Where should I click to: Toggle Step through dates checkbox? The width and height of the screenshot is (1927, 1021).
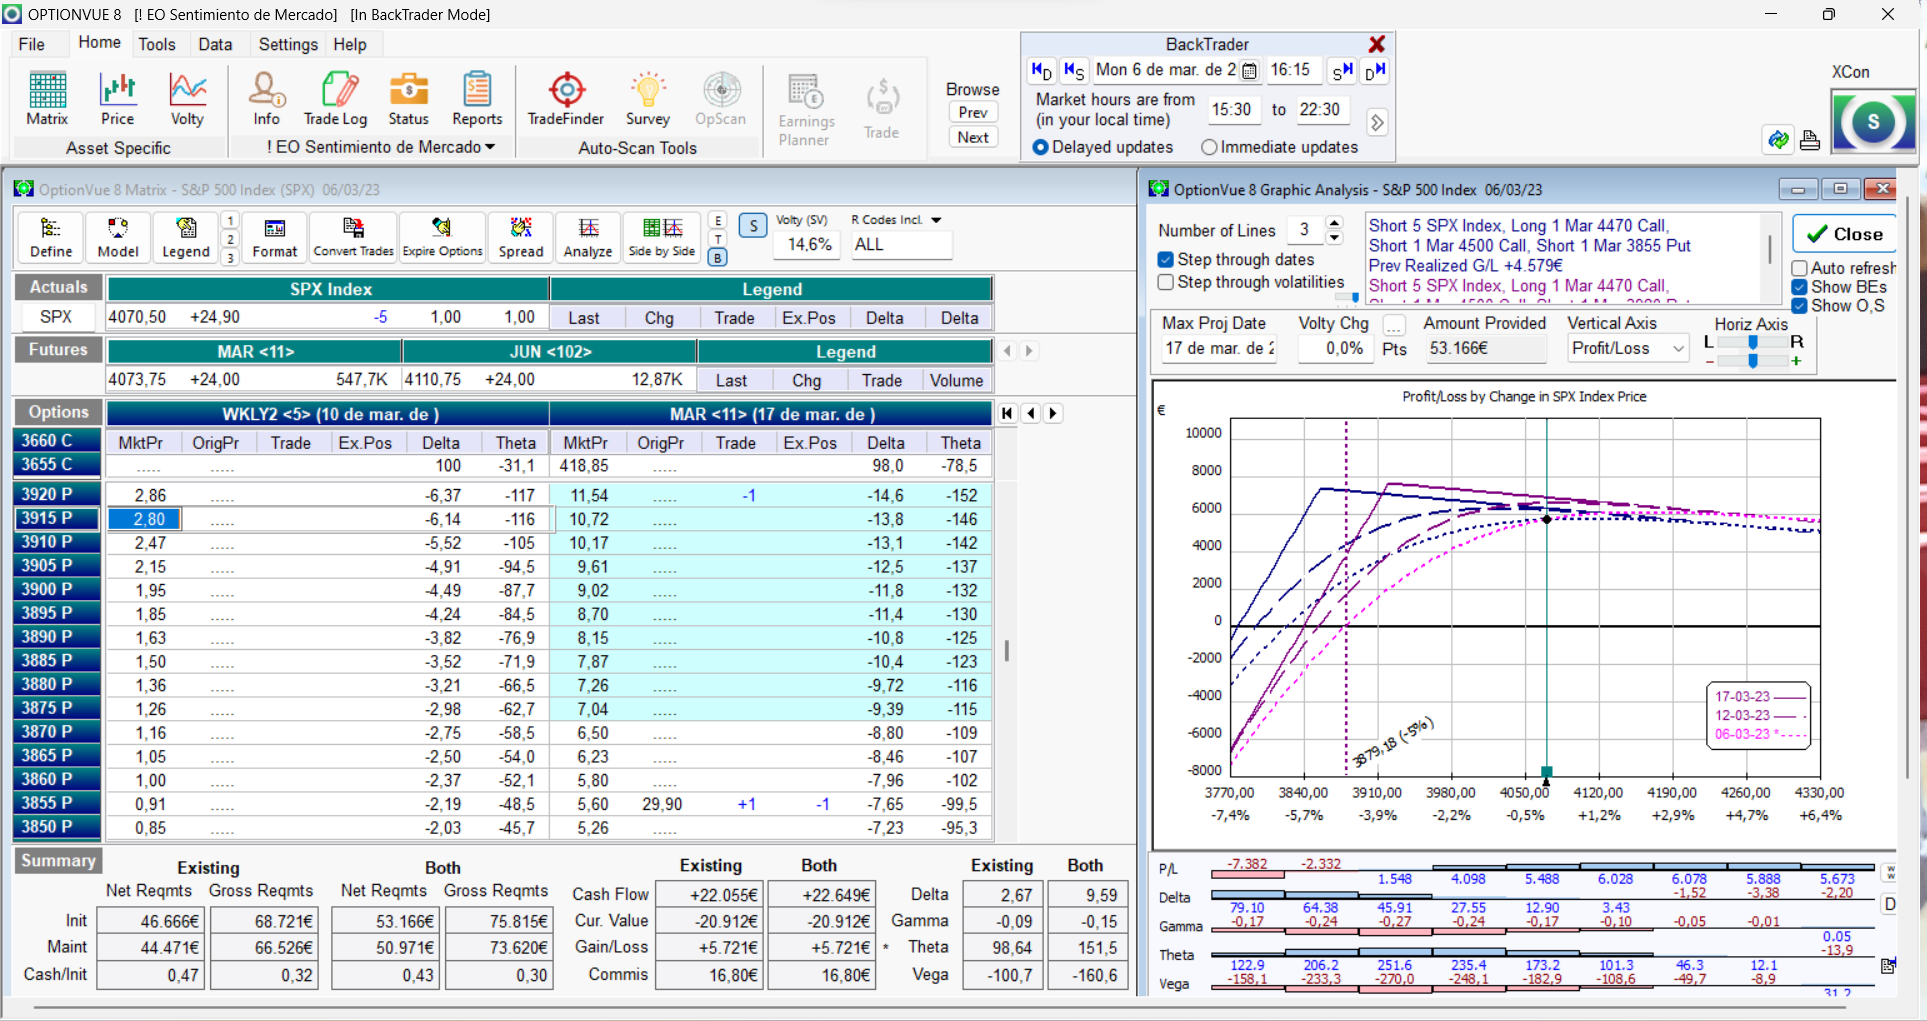click(x=1165, y=259)
